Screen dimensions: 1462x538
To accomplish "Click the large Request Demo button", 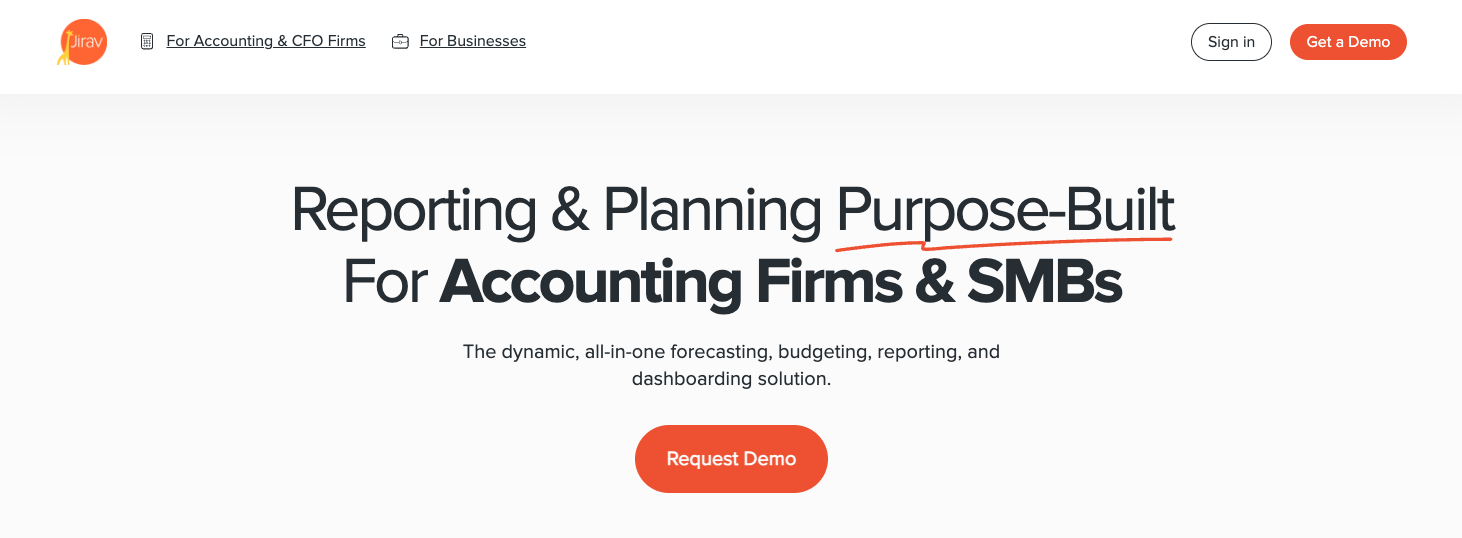I will tap(731, 459).
